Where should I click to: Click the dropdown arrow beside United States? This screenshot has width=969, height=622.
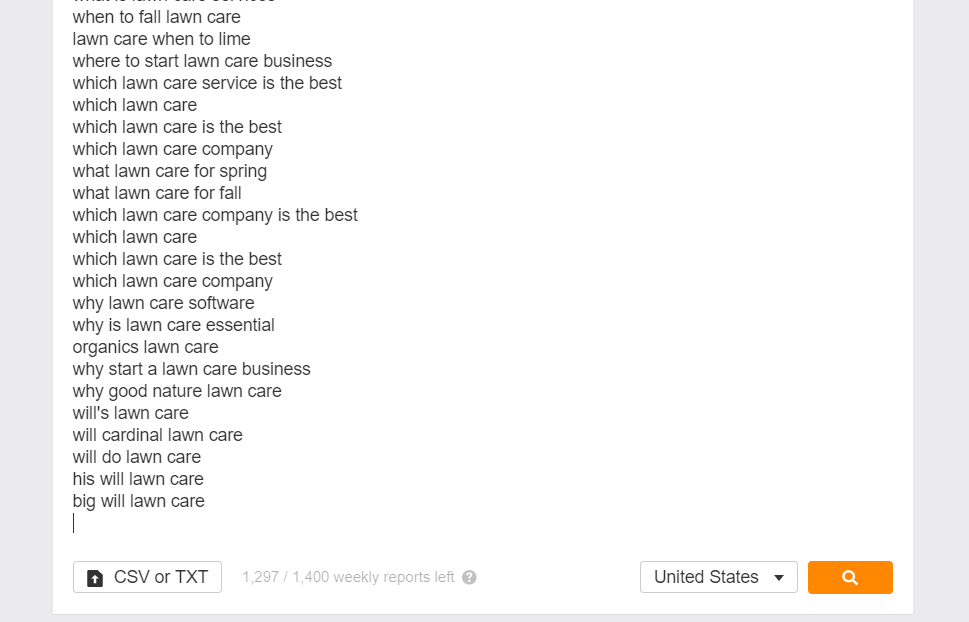coord(779,577)
